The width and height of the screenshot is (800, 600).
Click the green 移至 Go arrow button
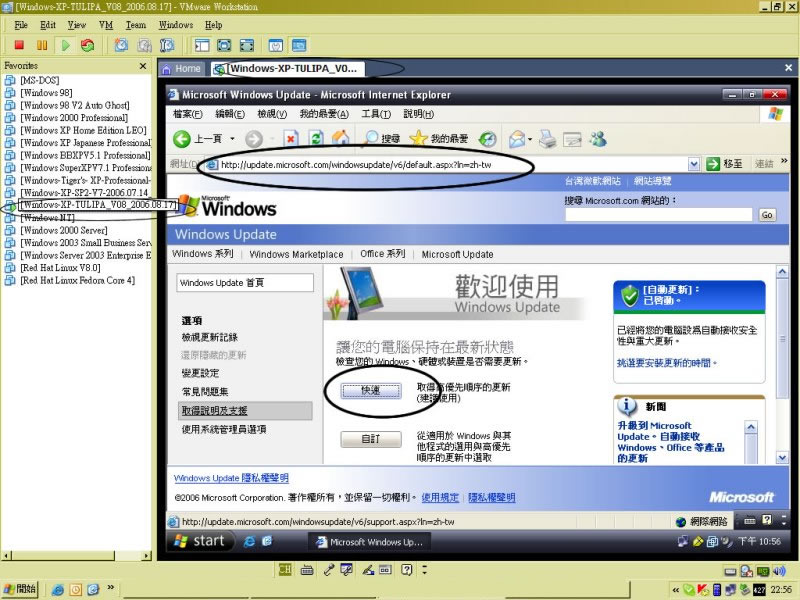coord(724,164)
